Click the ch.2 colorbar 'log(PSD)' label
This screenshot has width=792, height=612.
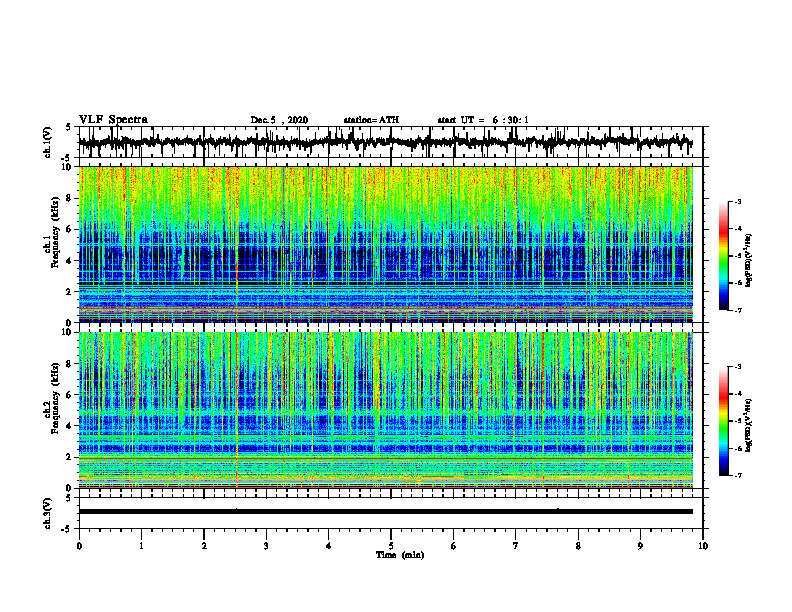coord(749,425)
